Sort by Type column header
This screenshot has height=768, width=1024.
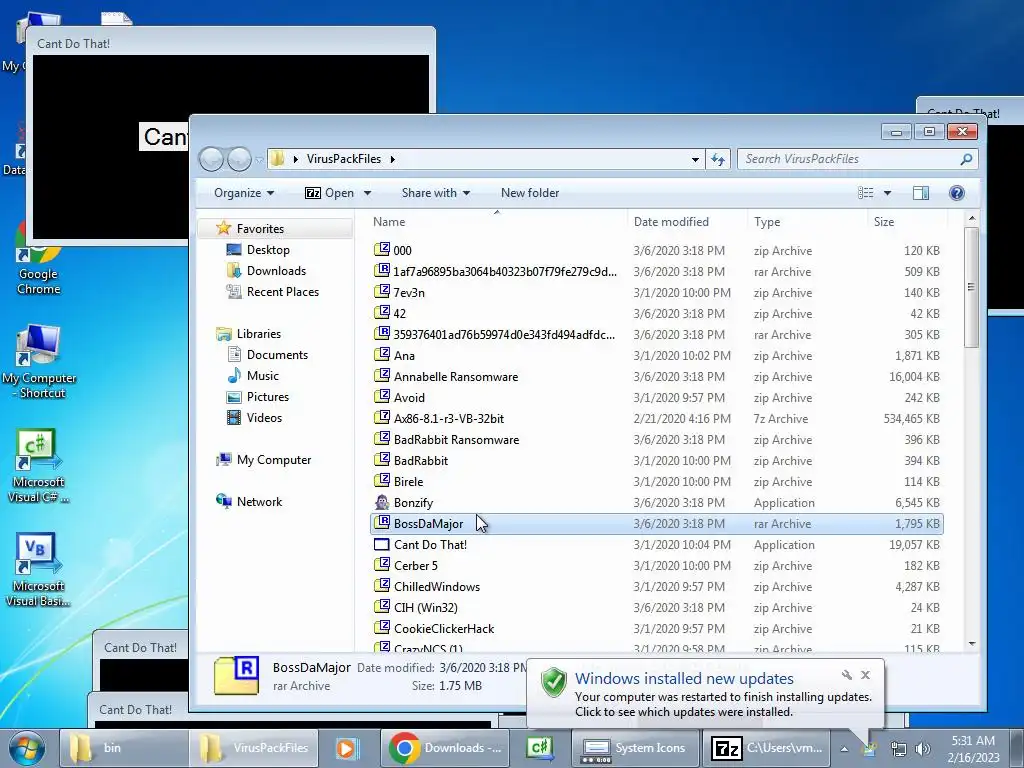point(807,221)
